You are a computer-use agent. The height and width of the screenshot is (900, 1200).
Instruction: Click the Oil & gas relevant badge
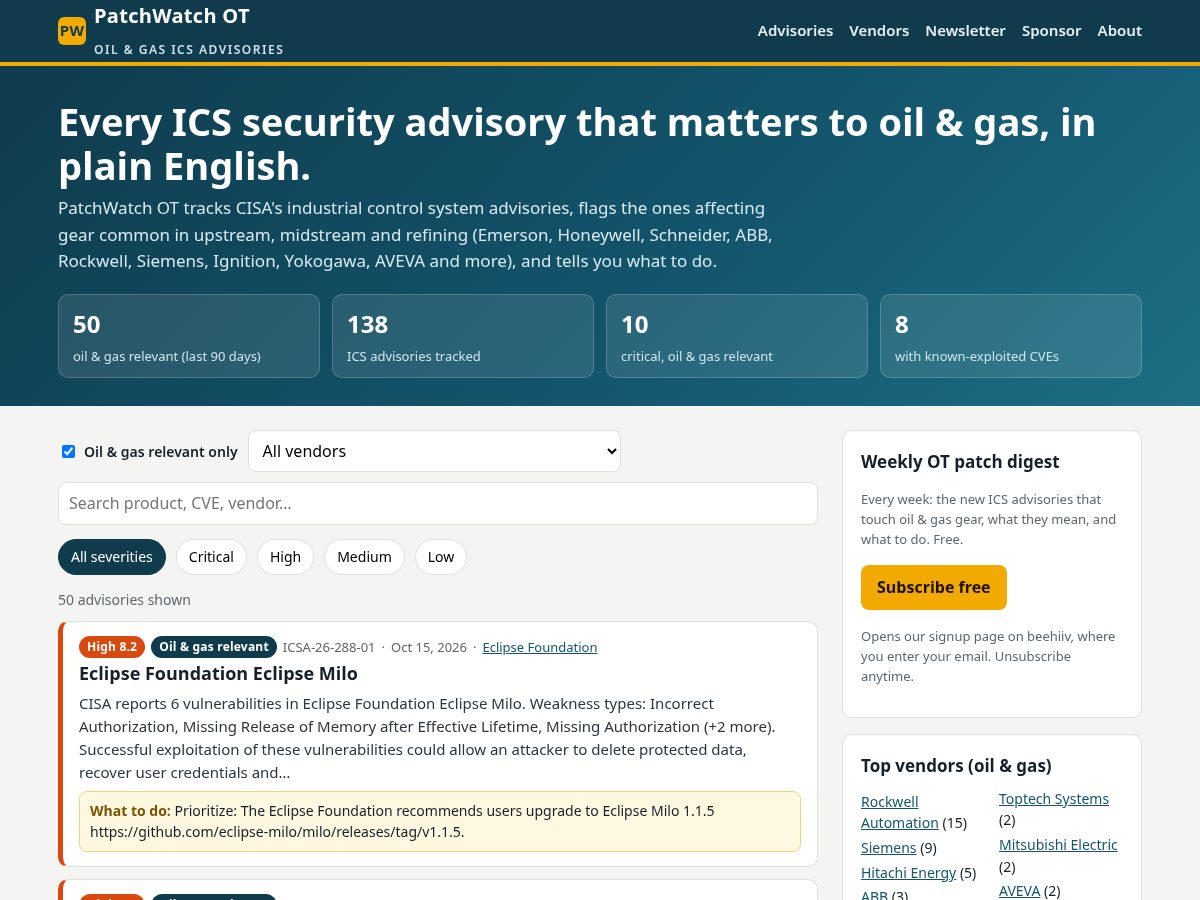tap(214, 647)
